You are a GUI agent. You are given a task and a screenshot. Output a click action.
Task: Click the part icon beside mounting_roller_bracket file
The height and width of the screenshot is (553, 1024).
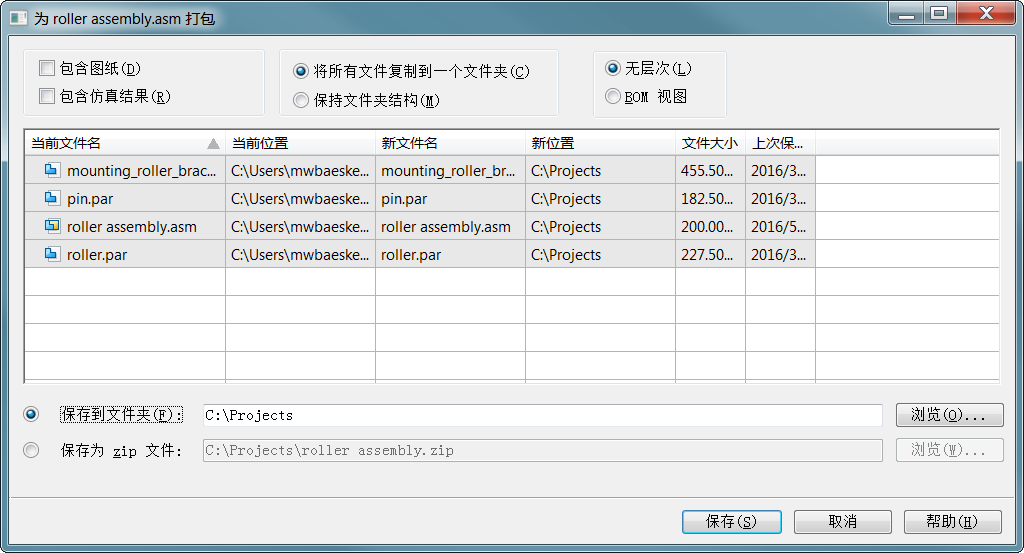point(52,170)
